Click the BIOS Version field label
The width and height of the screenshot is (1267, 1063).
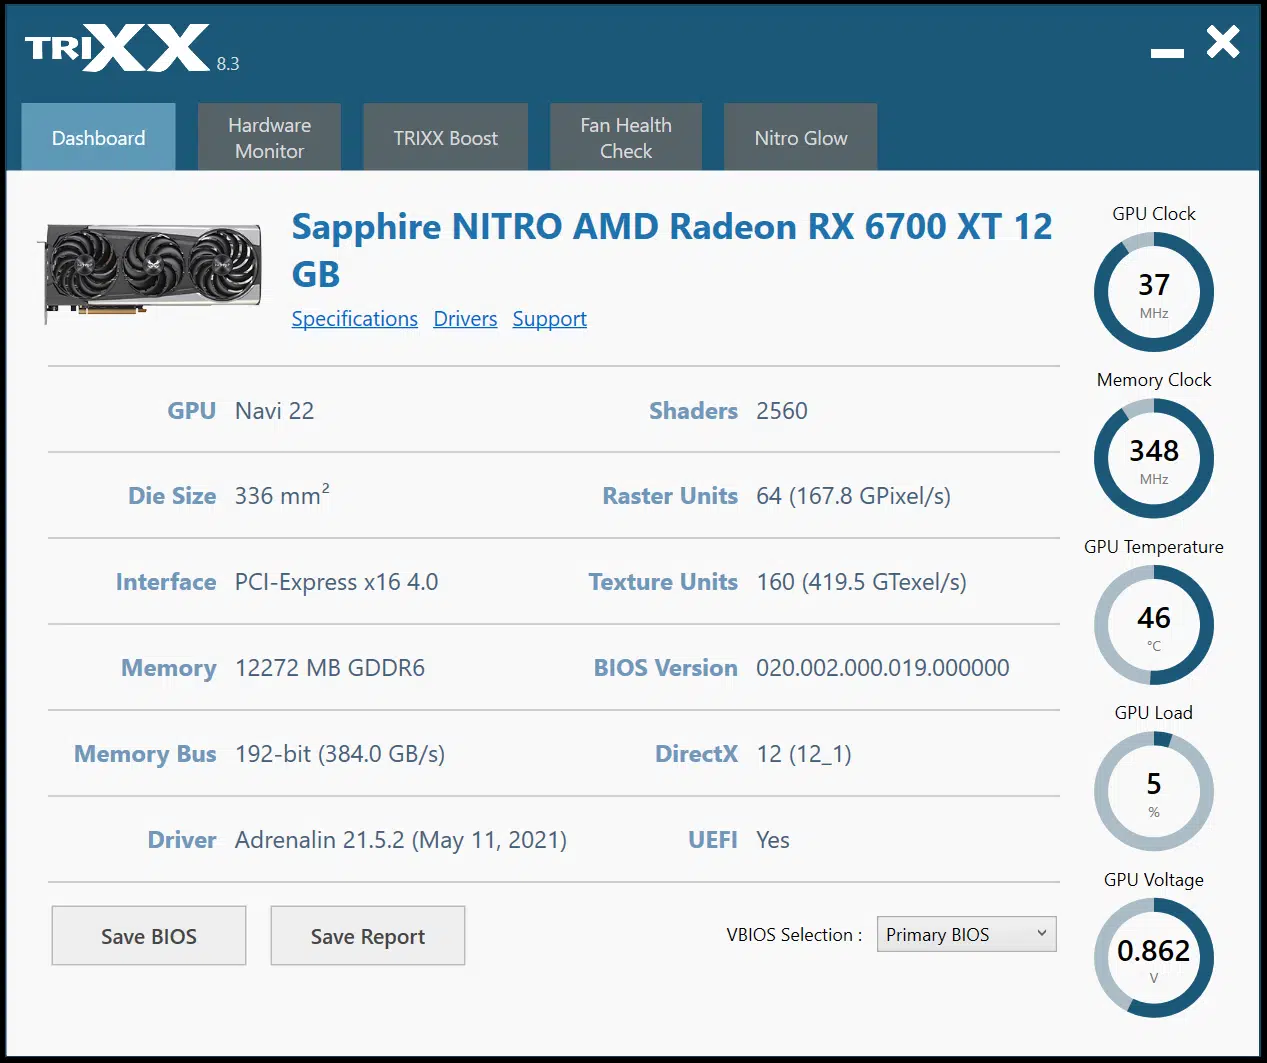666,668
